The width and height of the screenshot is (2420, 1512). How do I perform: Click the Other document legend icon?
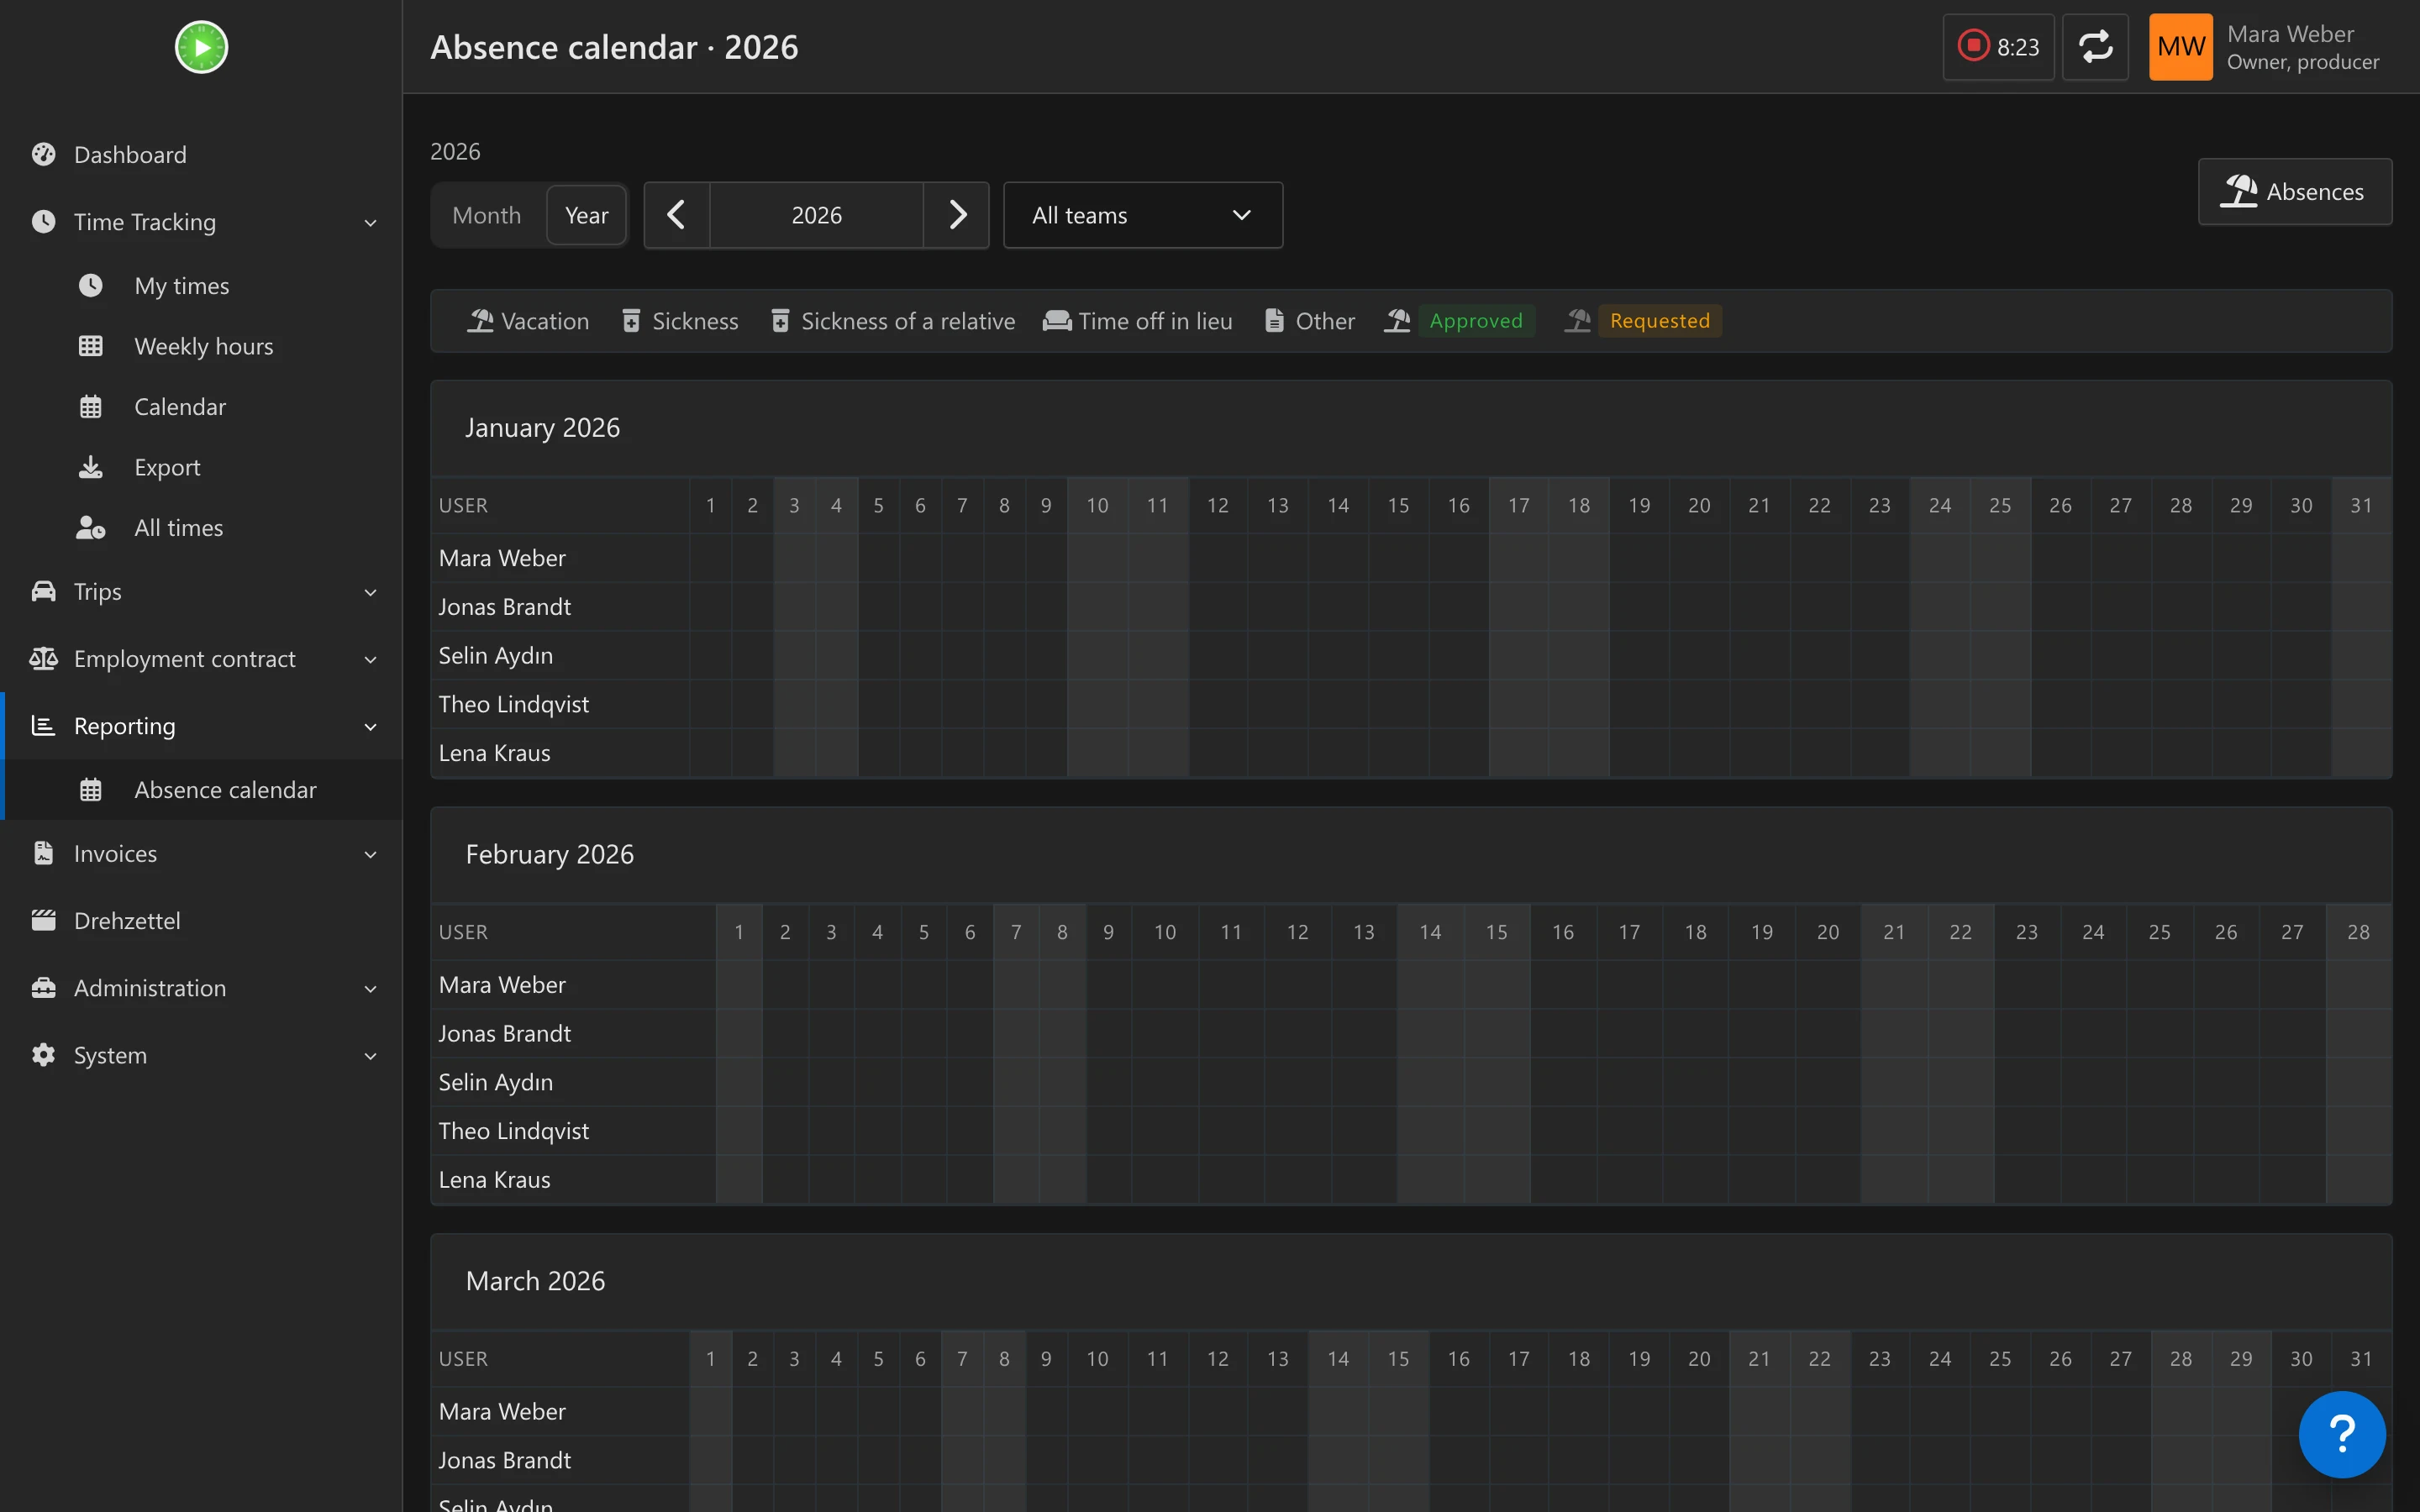coord(1274,321)
